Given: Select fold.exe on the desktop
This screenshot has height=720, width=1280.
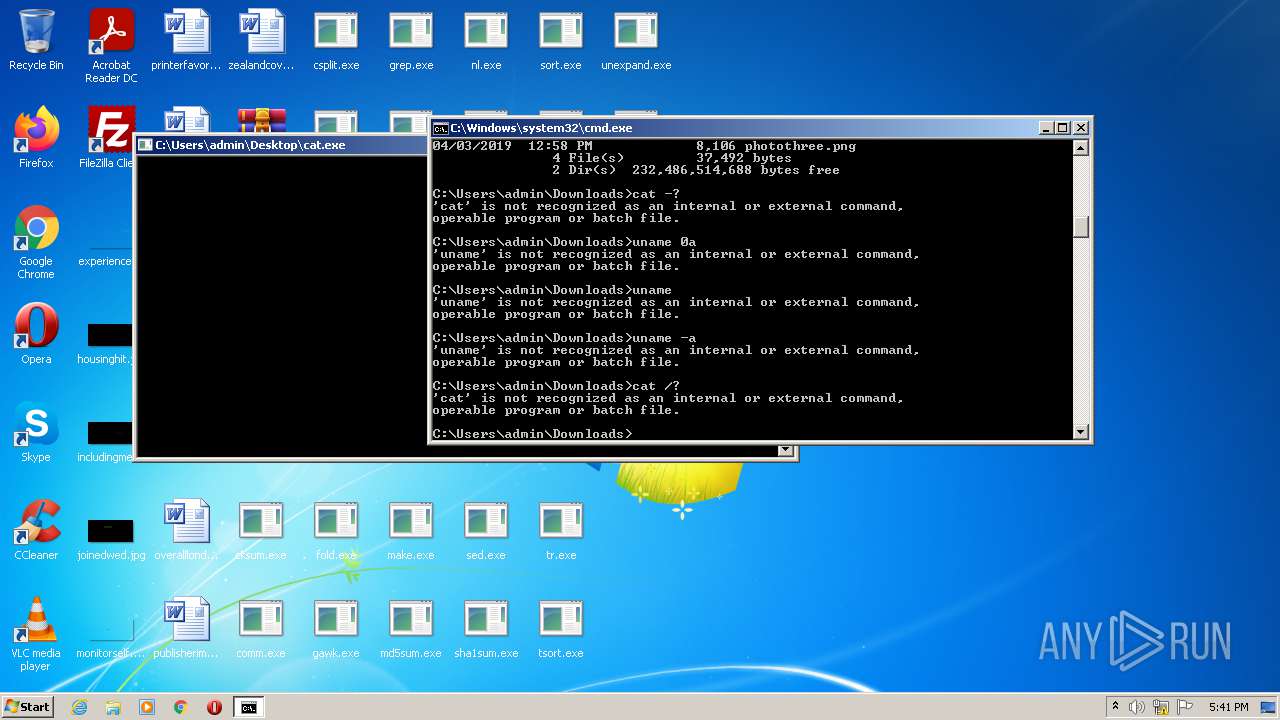Looking at the screenshot, I should [336, 530].
